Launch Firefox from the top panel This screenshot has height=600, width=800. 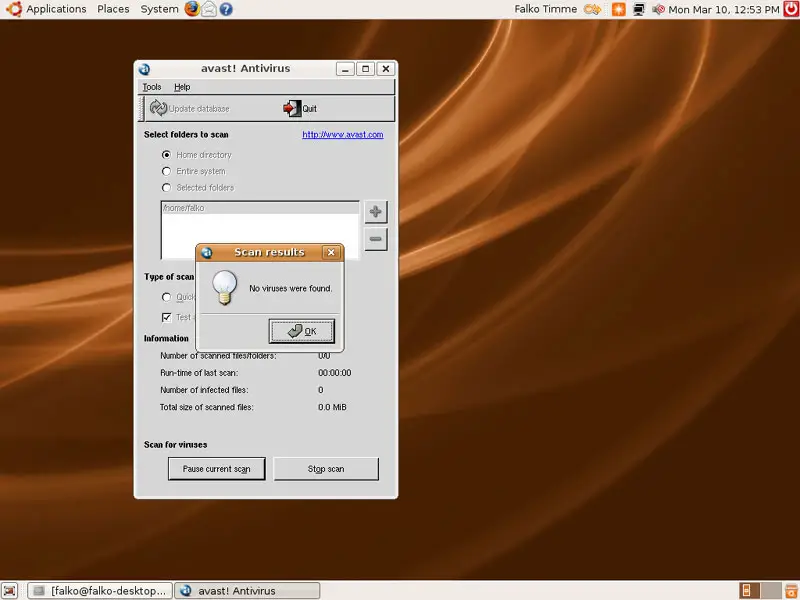[192, 9]
